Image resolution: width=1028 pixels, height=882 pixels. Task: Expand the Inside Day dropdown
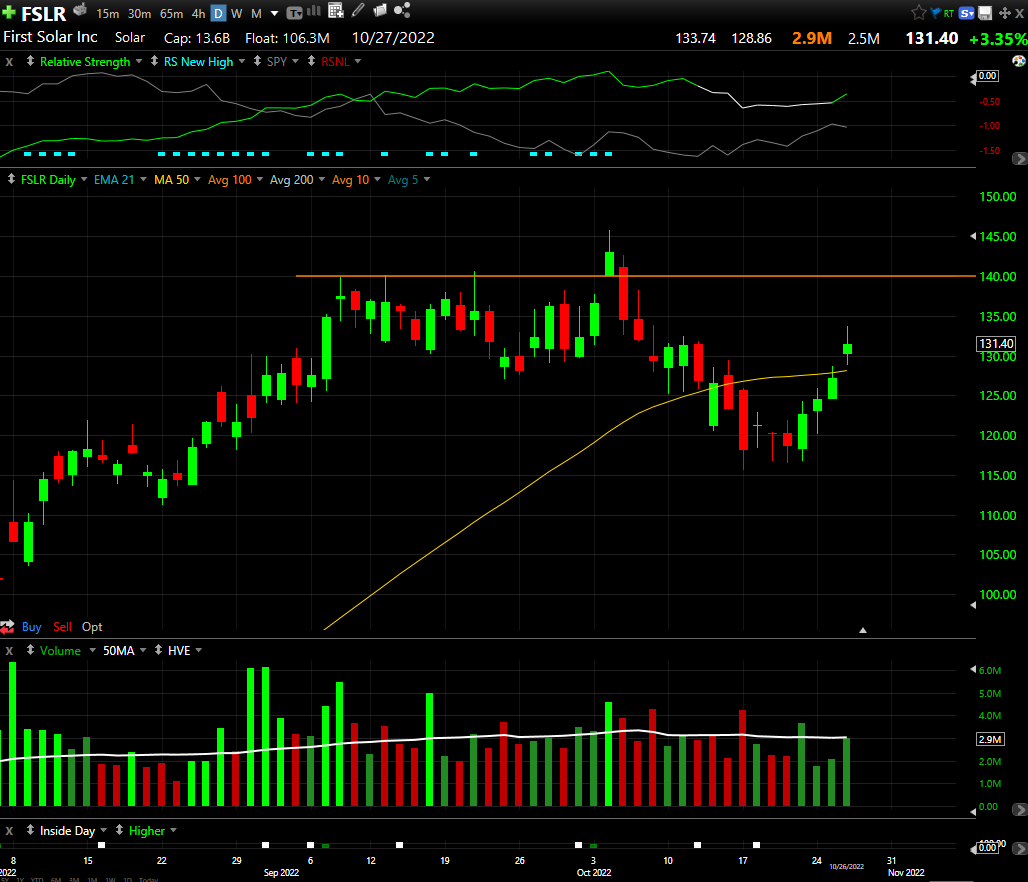tap(103, 831)
